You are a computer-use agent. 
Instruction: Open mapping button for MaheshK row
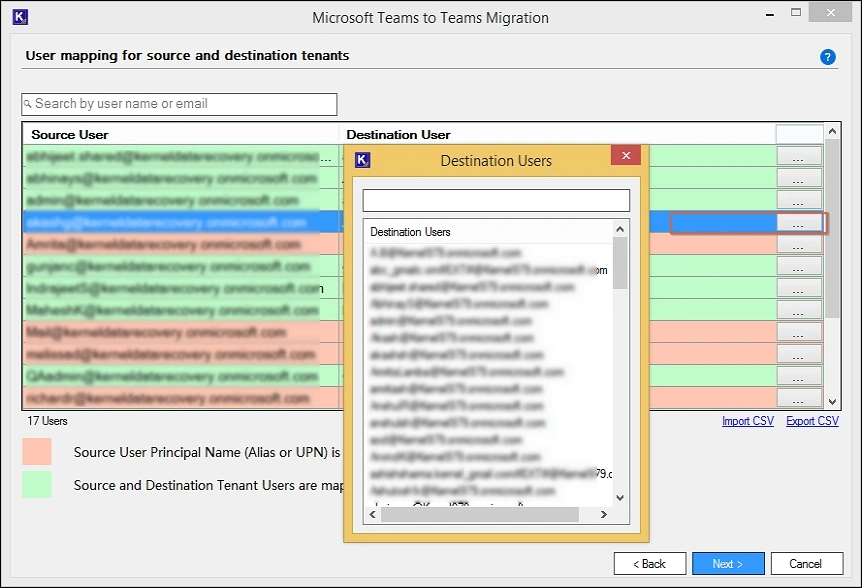click(799, 310)
